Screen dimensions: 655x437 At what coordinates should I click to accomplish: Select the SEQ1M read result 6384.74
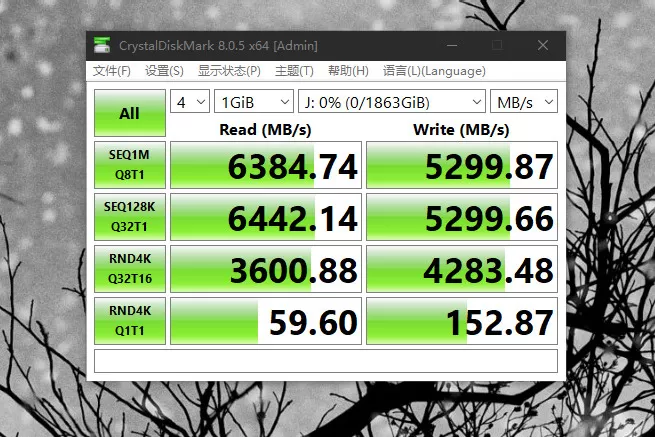(265, 166)
